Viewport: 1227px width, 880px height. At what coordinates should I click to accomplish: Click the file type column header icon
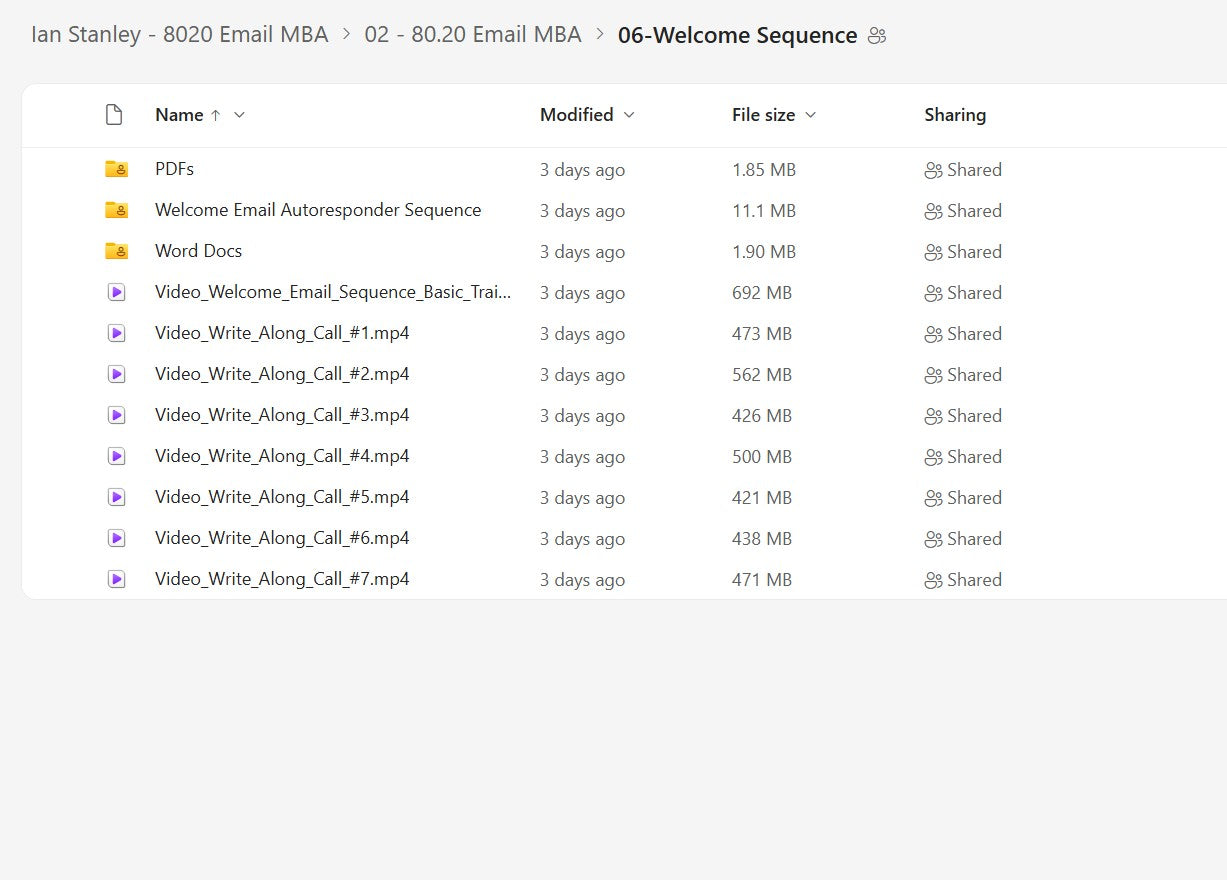[x=114, y=115]
